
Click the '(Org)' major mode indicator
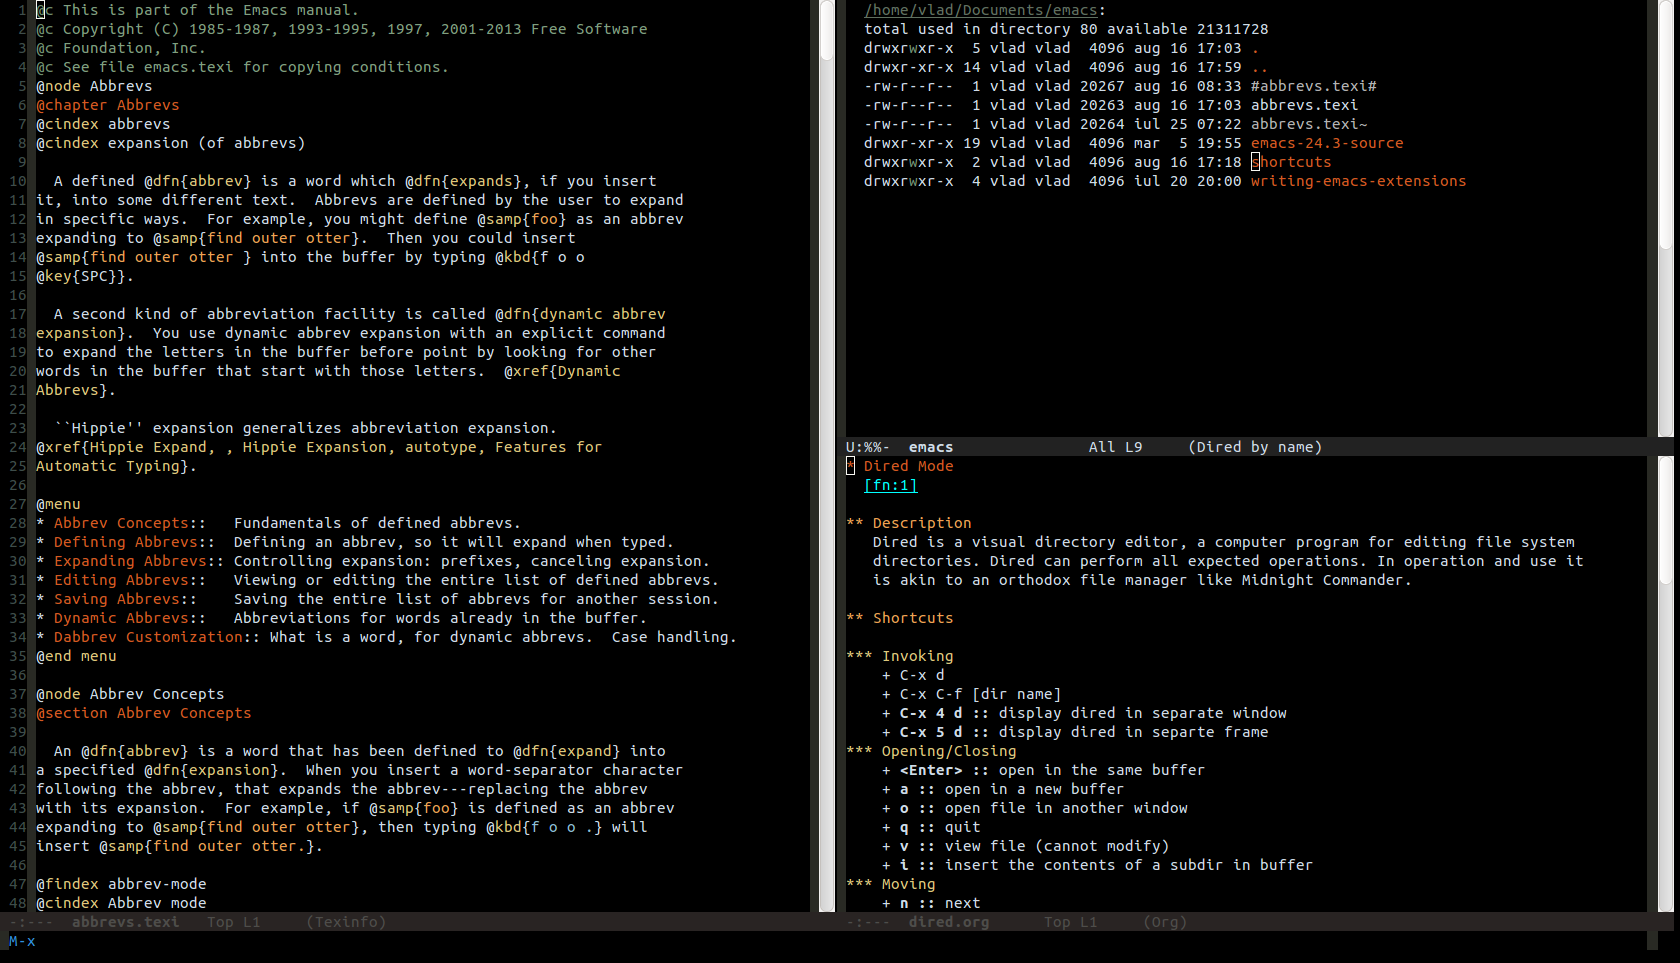[1165, 922]
